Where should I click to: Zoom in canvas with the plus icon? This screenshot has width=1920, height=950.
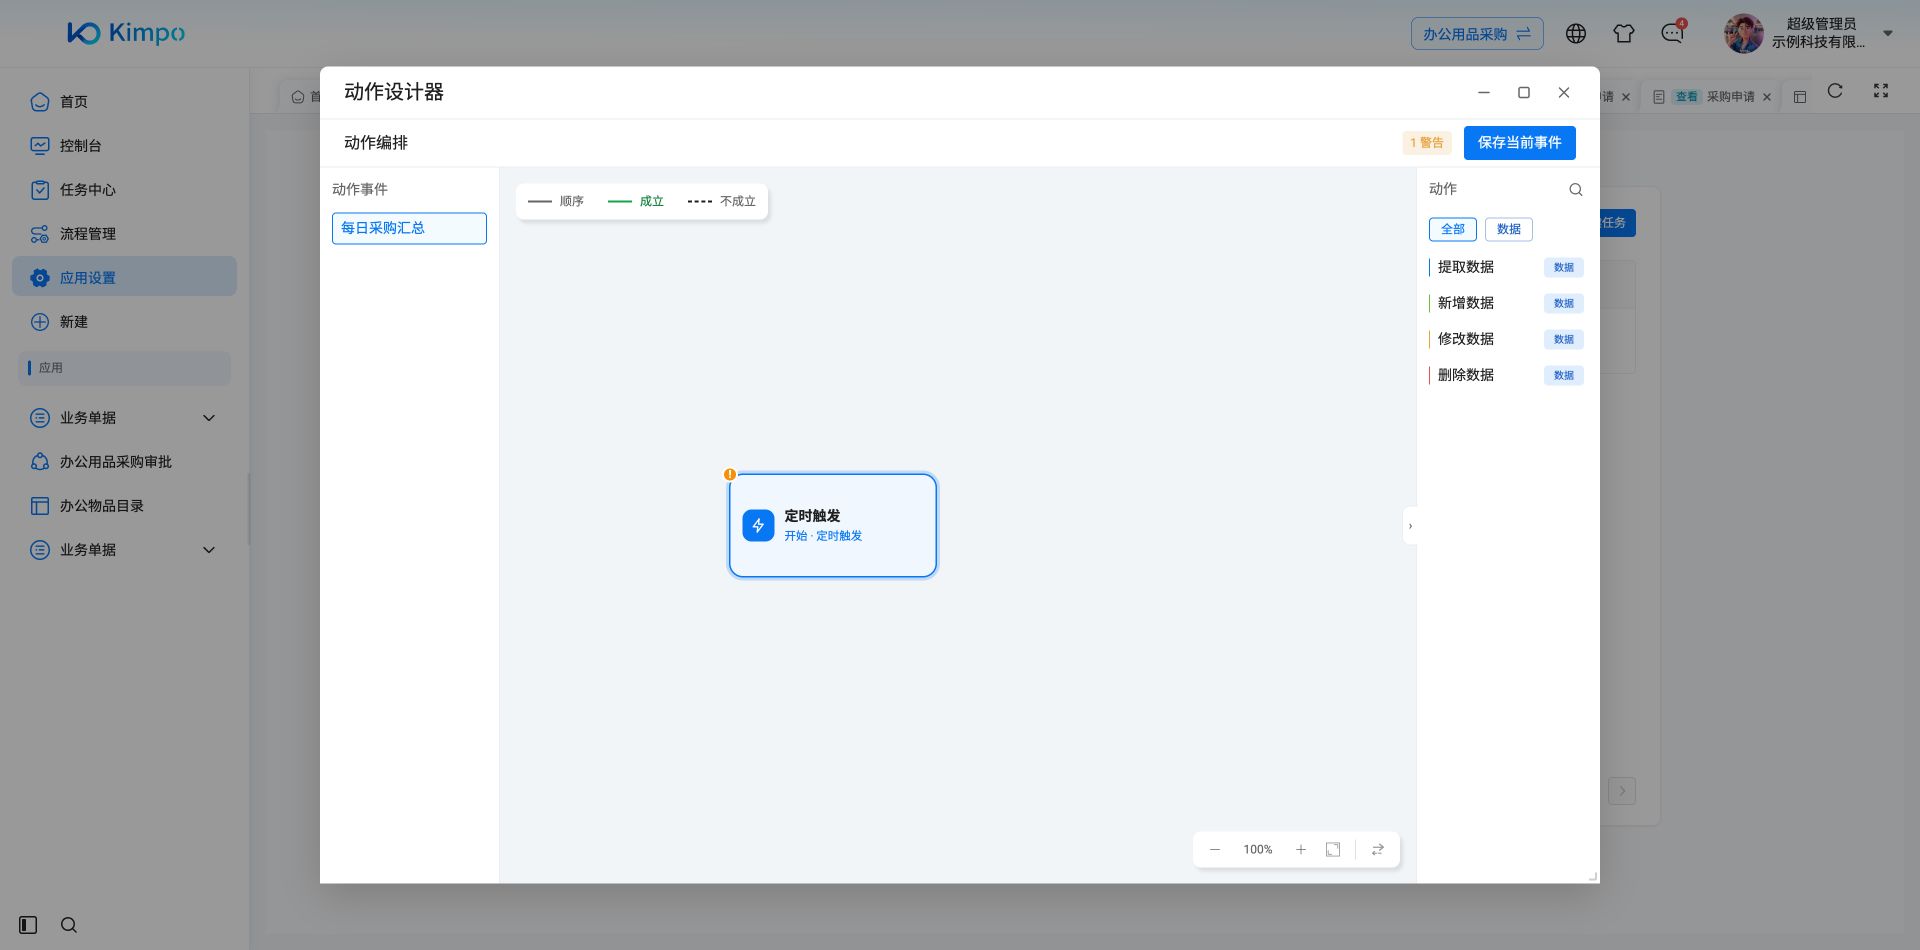1301,850
